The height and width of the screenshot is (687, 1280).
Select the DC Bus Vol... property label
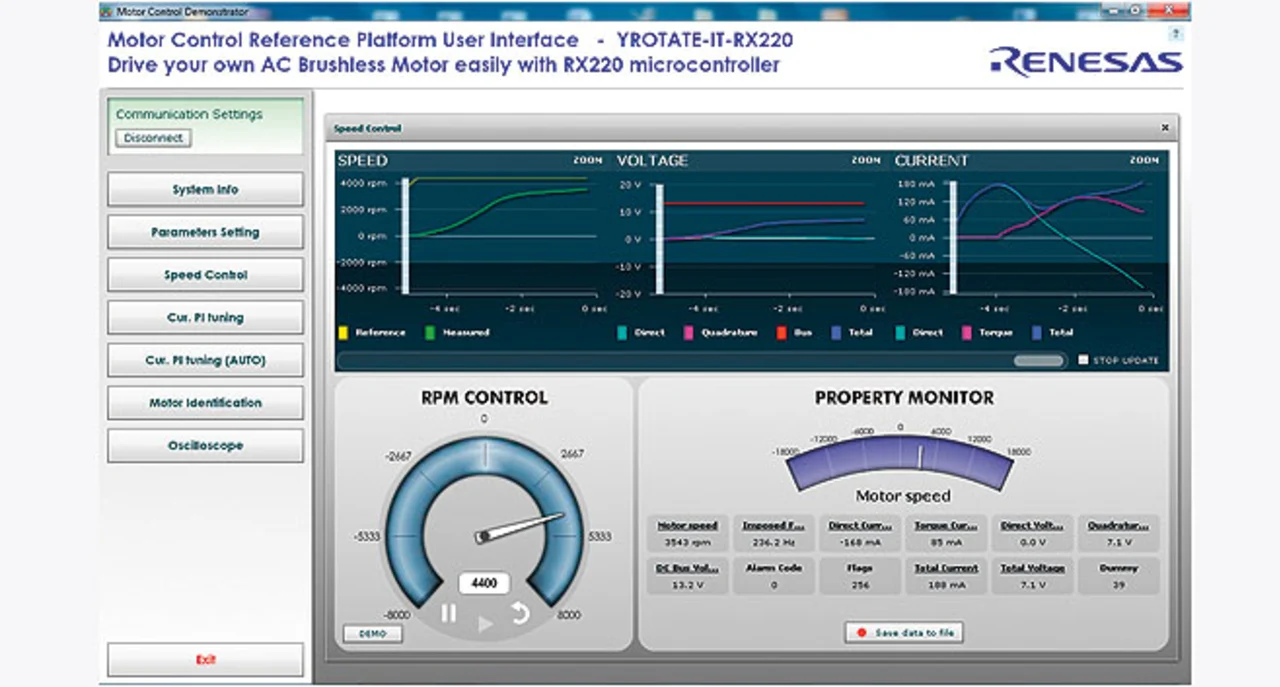(688, 568)
